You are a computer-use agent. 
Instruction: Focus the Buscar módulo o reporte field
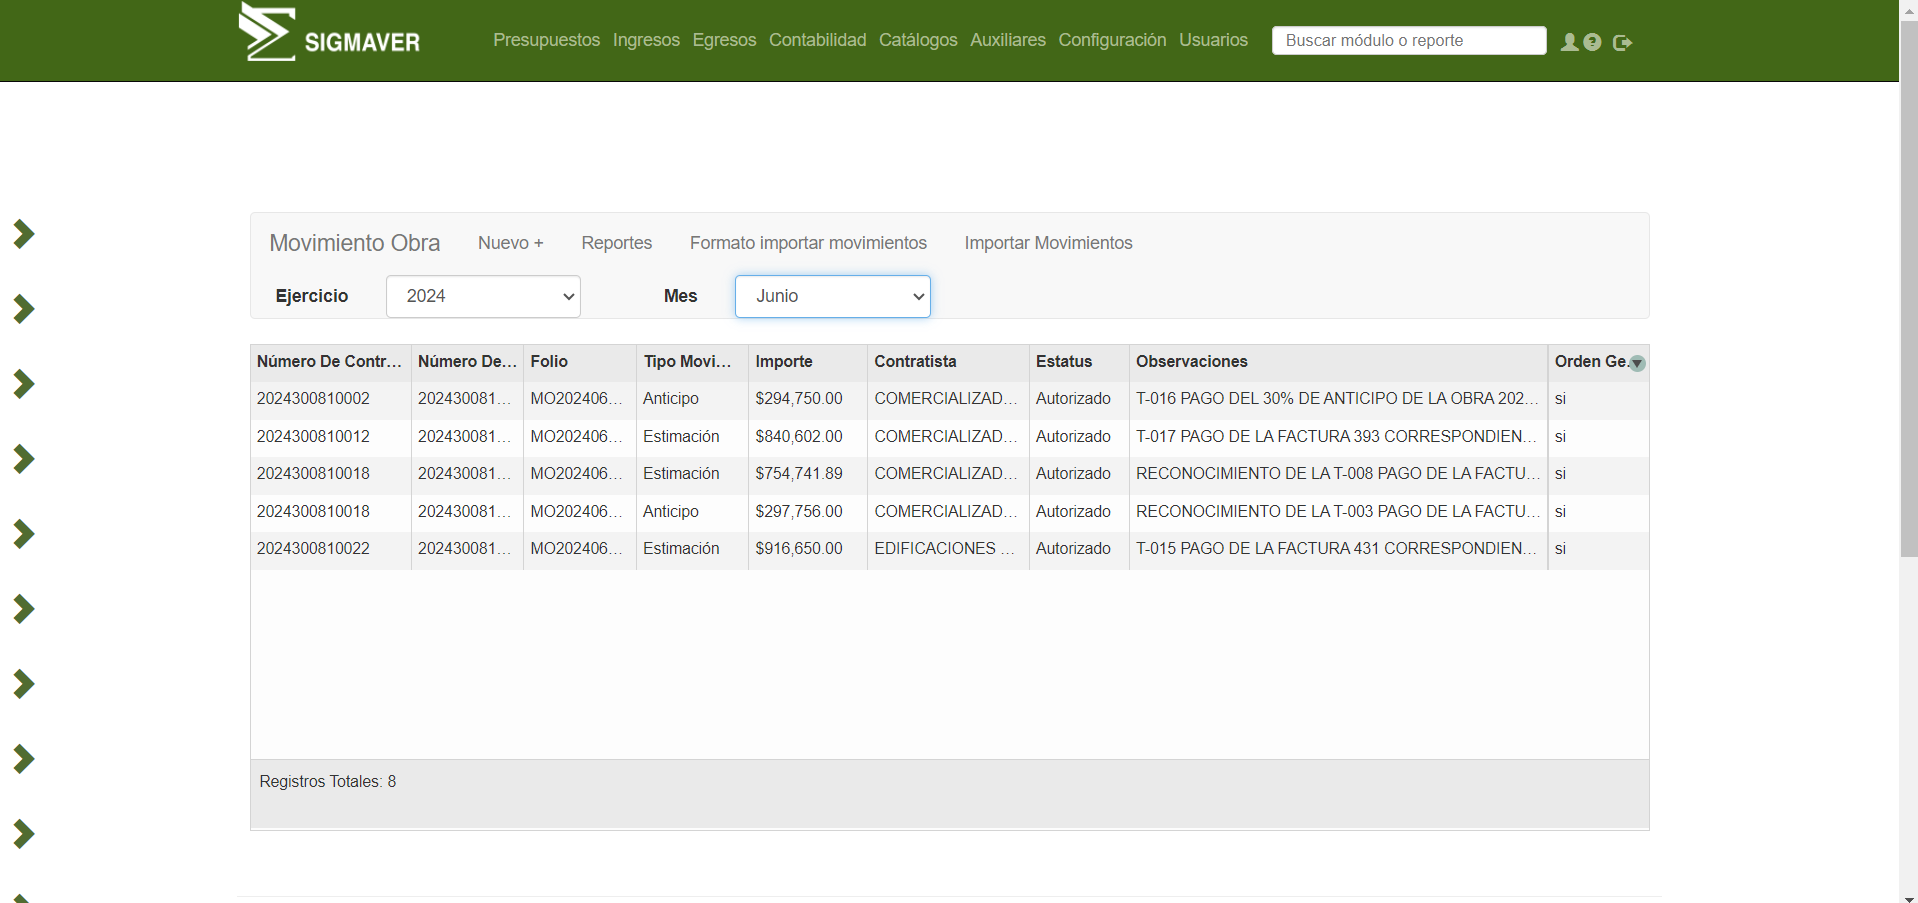point(1409,41)
